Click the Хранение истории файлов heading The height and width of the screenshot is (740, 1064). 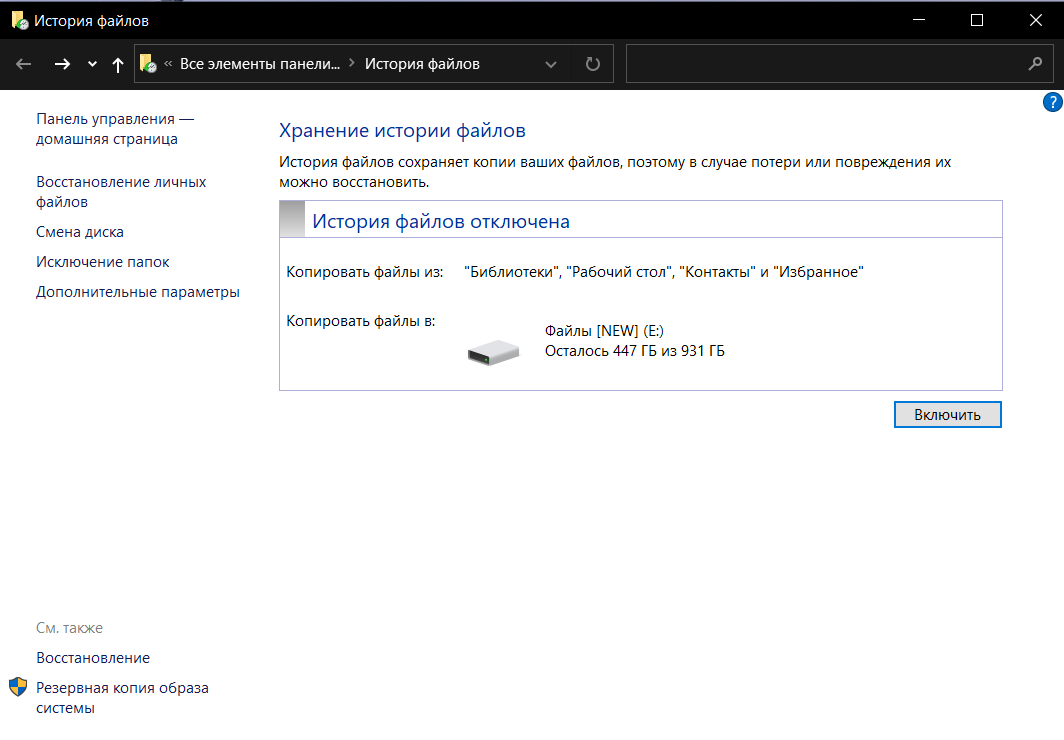click(402, 130)
